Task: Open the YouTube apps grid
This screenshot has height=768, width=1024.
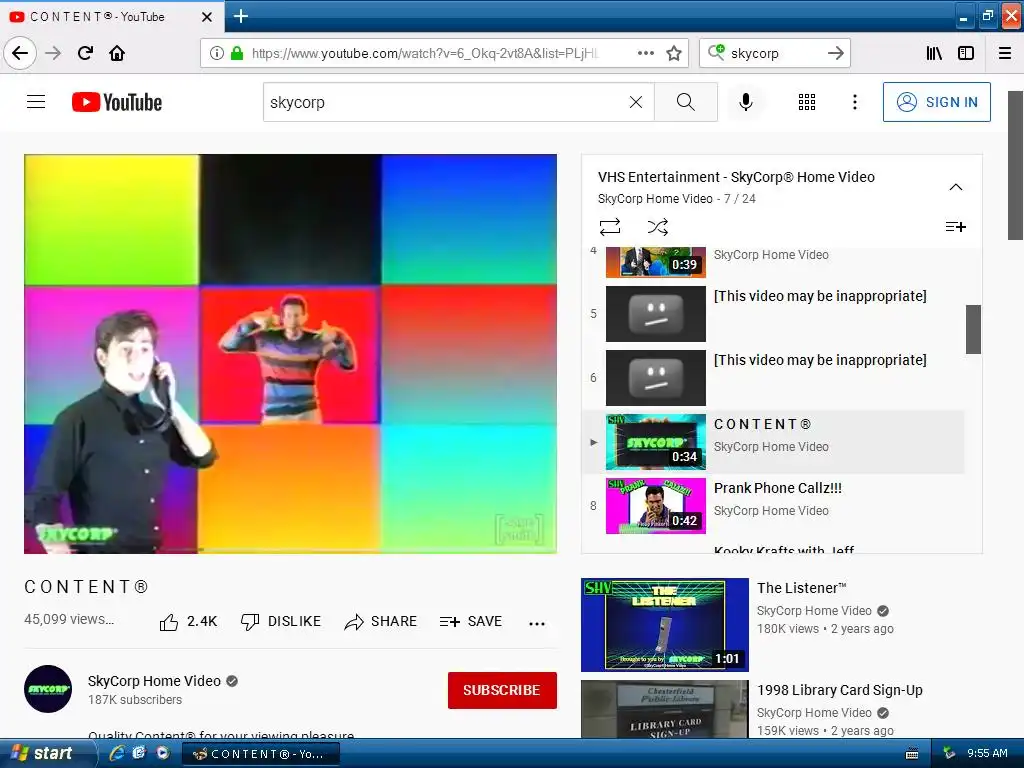Action: click(x=807, y=102)
